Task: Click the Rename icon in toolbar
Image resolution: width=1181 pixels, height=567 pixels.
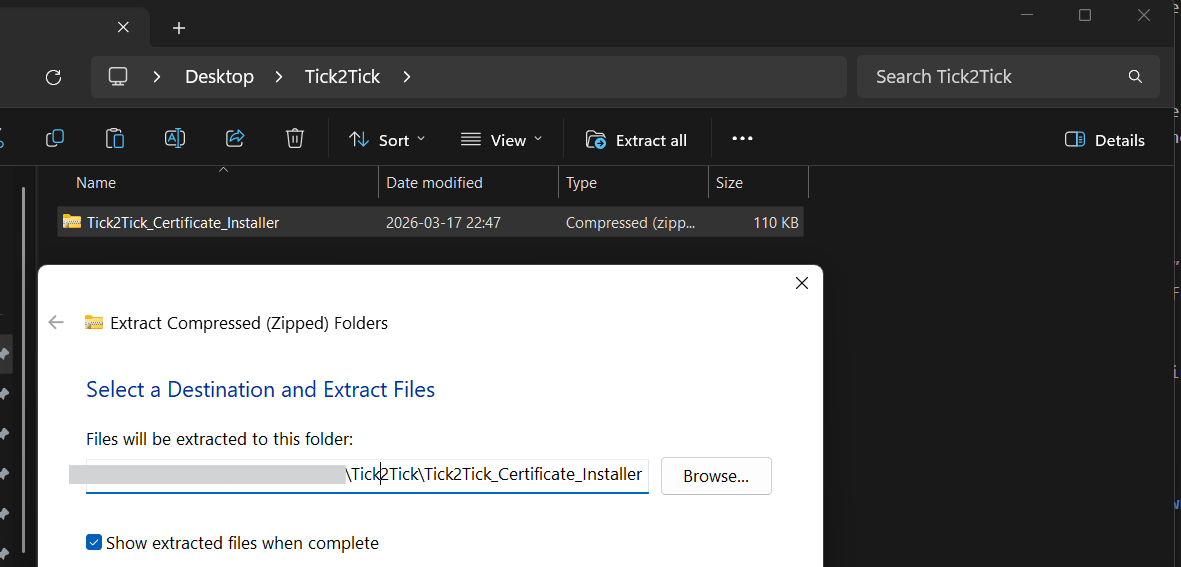Action: tap(175, 139)
